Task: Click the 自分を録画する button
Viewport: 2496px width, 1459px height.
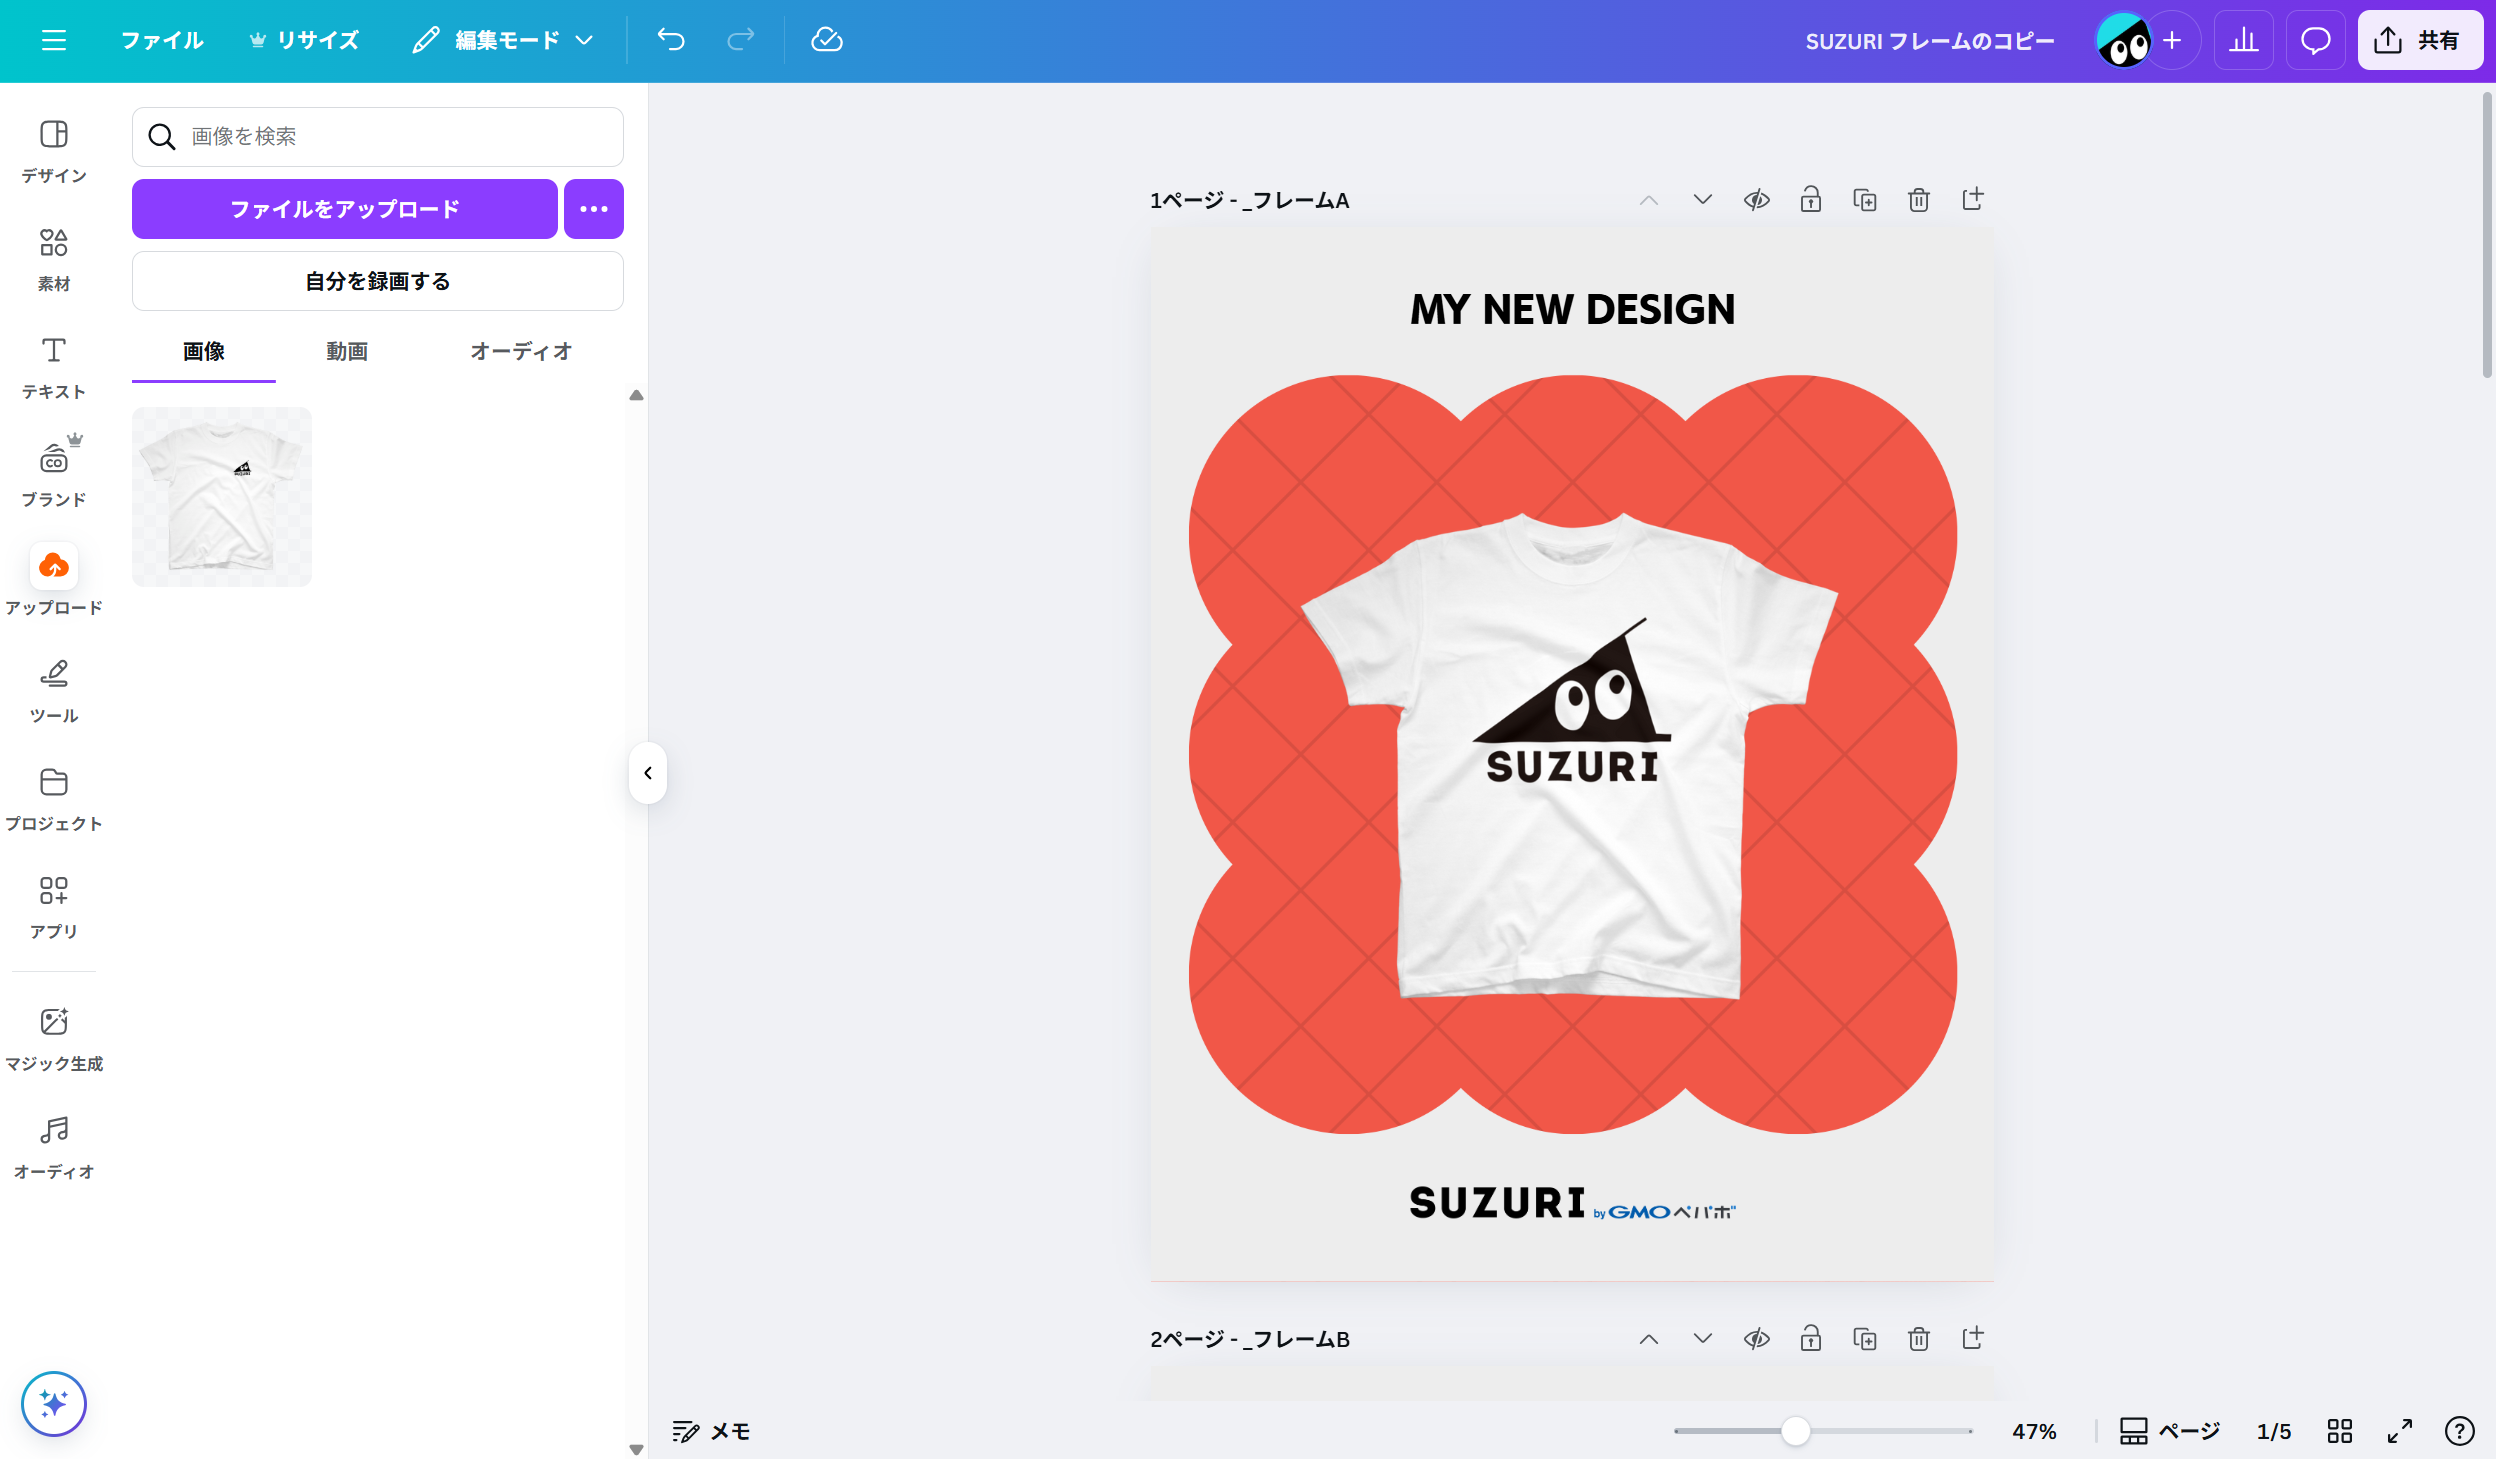Action: click(x=378, y=281)
